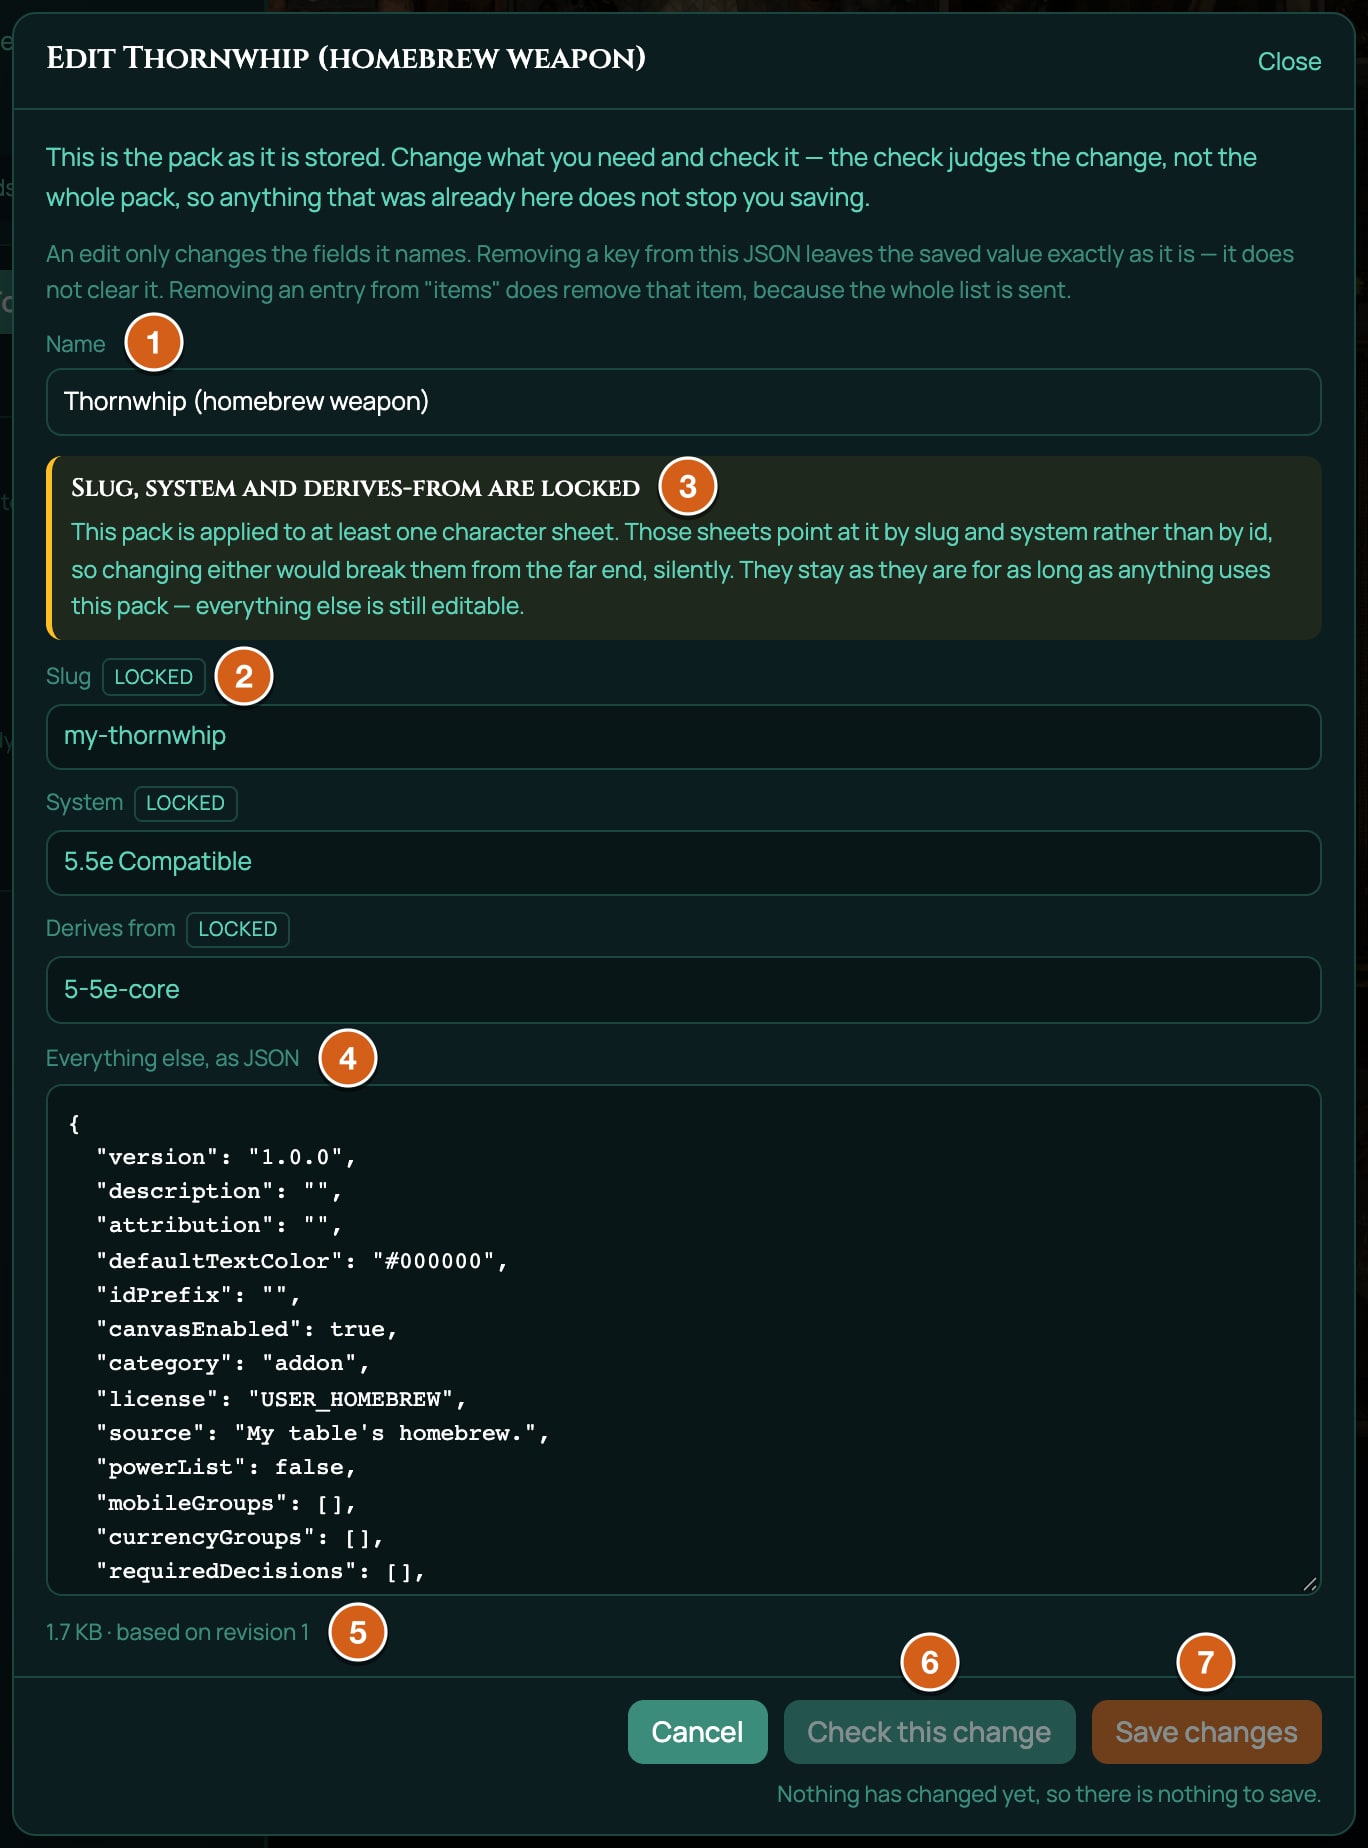
Task: Click the locked System field 5.5e Compatible
Action: pos(684,862)
